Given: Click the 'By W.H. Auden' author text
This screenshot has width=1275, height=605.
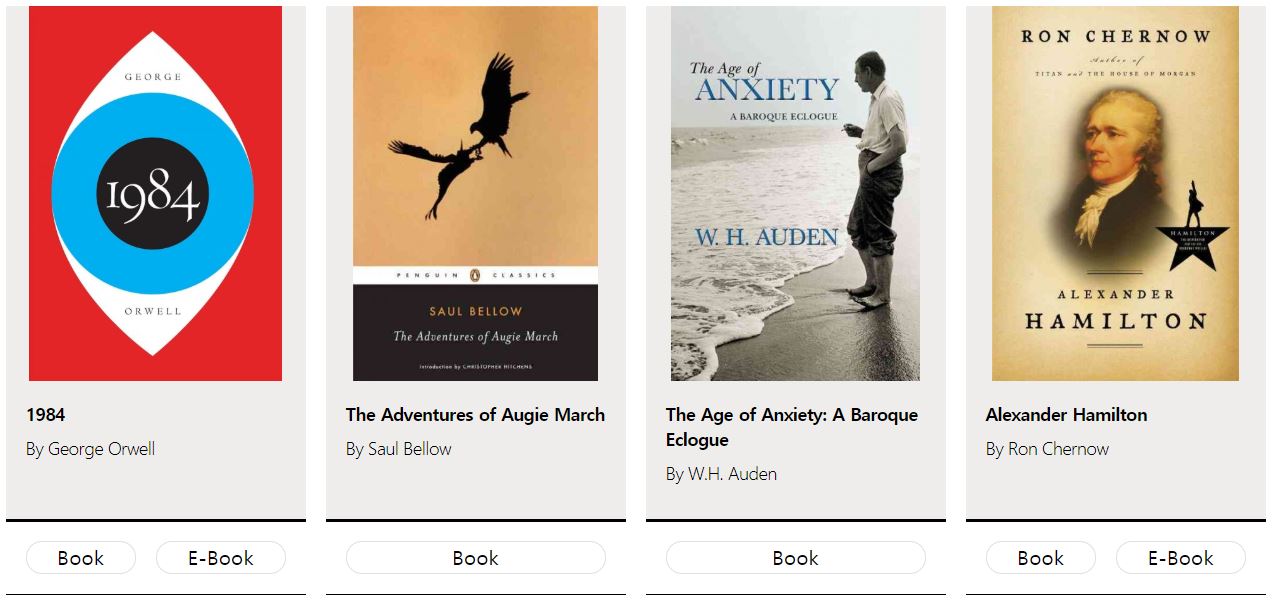Looking at the screenshot, I should (721, 474).
